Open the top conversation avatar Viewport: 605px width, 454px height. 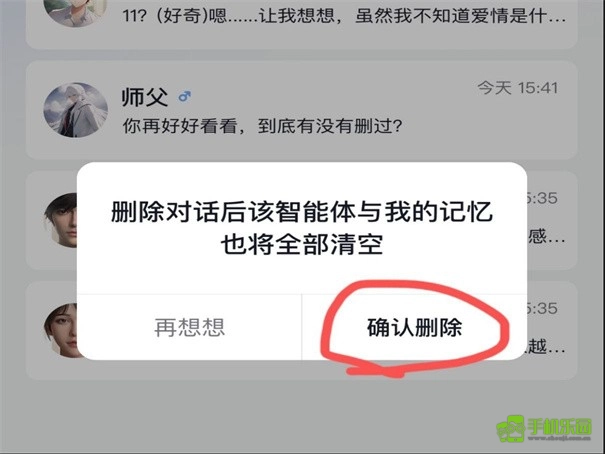tap(76, 10)
